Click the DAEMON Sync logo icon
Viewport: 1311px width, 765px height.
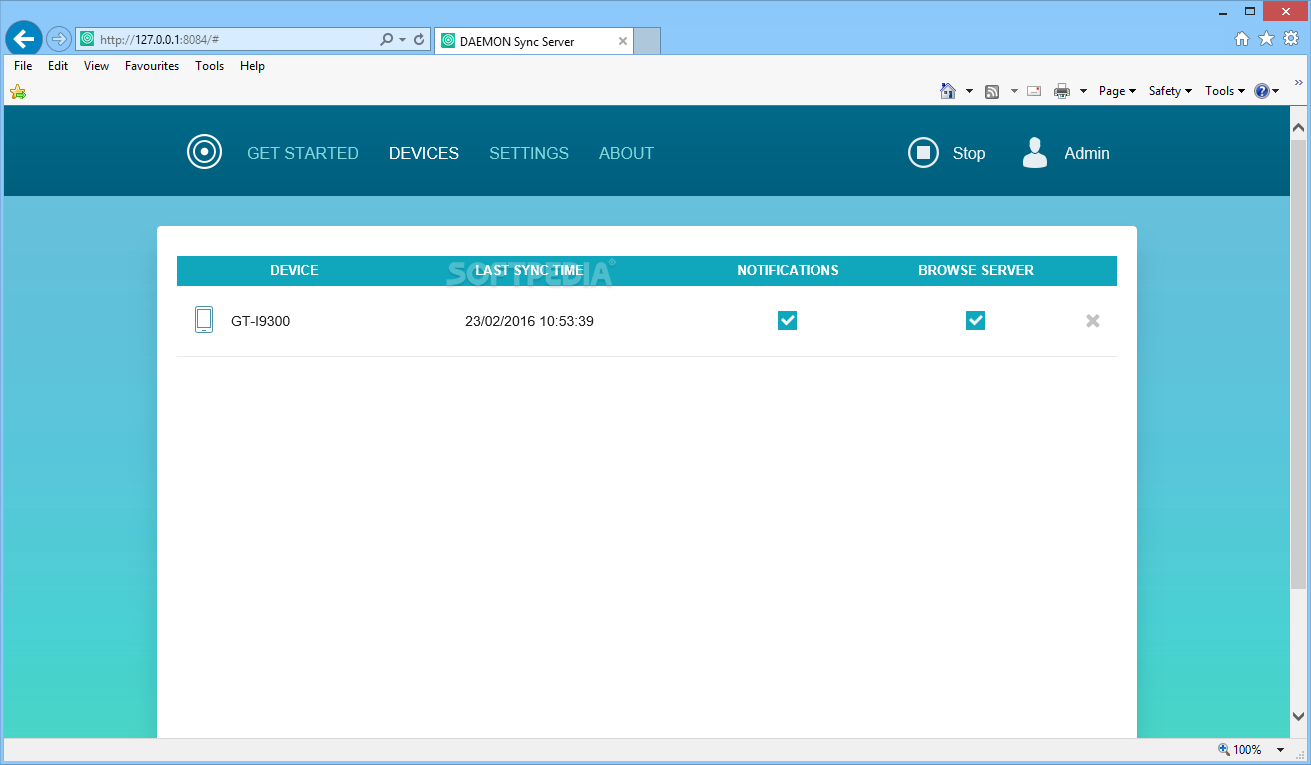click(204, 152)
